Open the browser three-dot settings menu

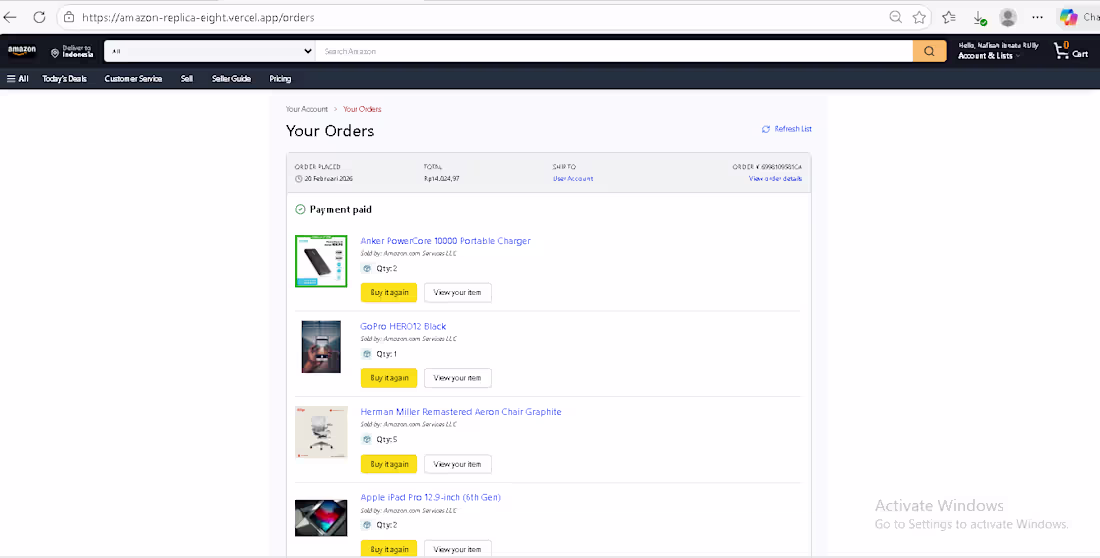[x=1038, y=18]
